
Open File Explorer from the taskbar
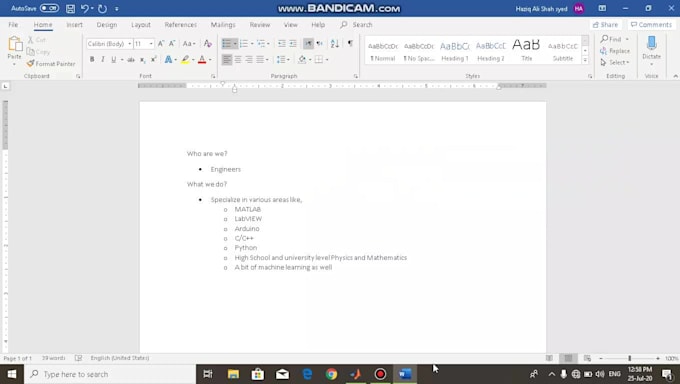(233, 374)
